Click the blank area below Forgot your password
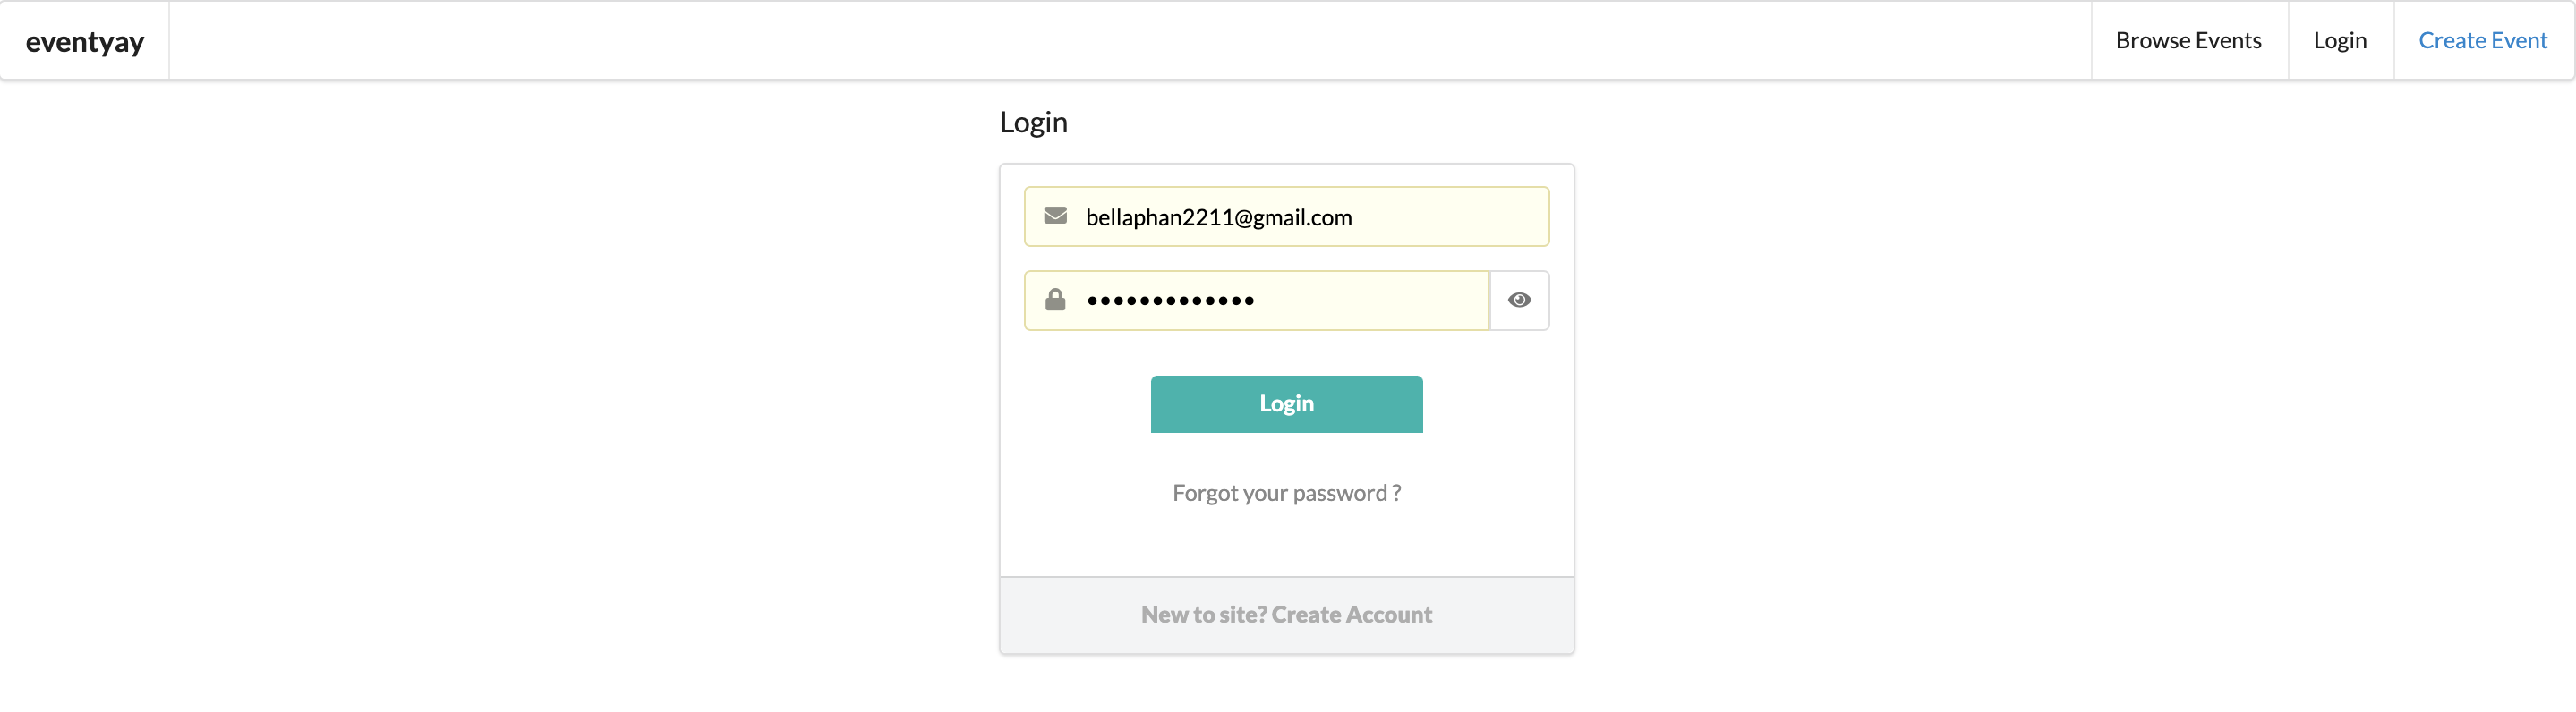Image resolution: width=2576 pixels, height=712 pixels. click(x=1286, y=543)
